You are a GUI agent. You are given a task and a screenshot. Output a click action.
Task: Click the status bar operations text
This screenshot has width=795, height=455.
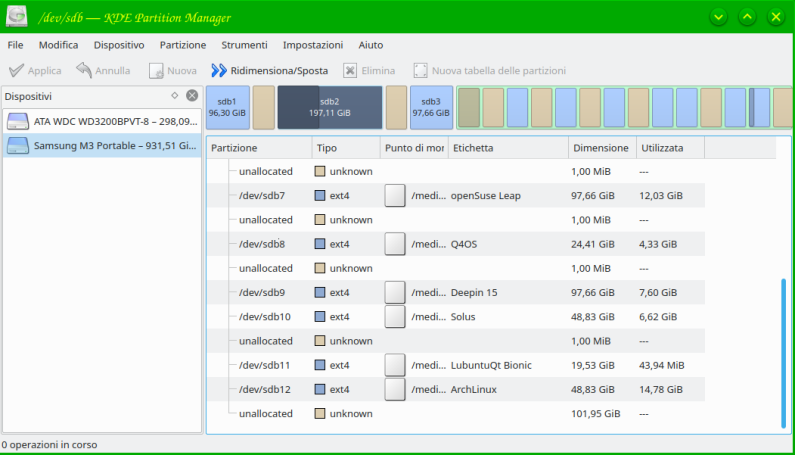49,445
